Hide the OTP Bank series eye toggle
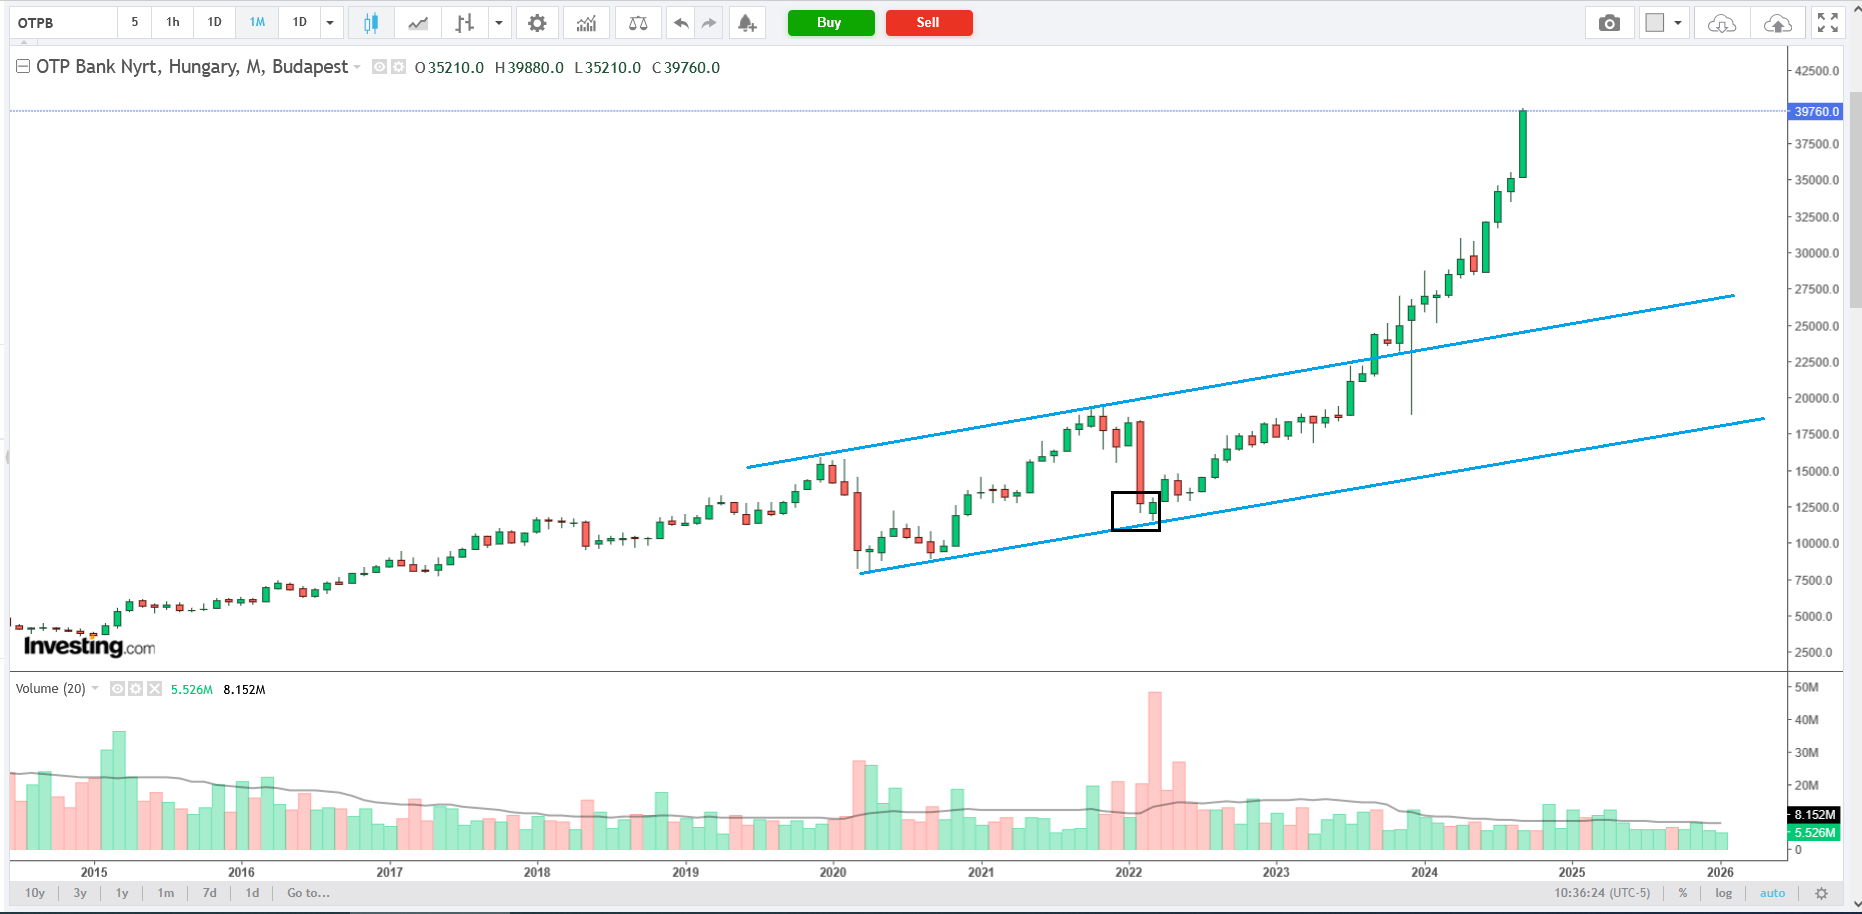Viewport: 1862px width, 914px height. tap(379, 67)
